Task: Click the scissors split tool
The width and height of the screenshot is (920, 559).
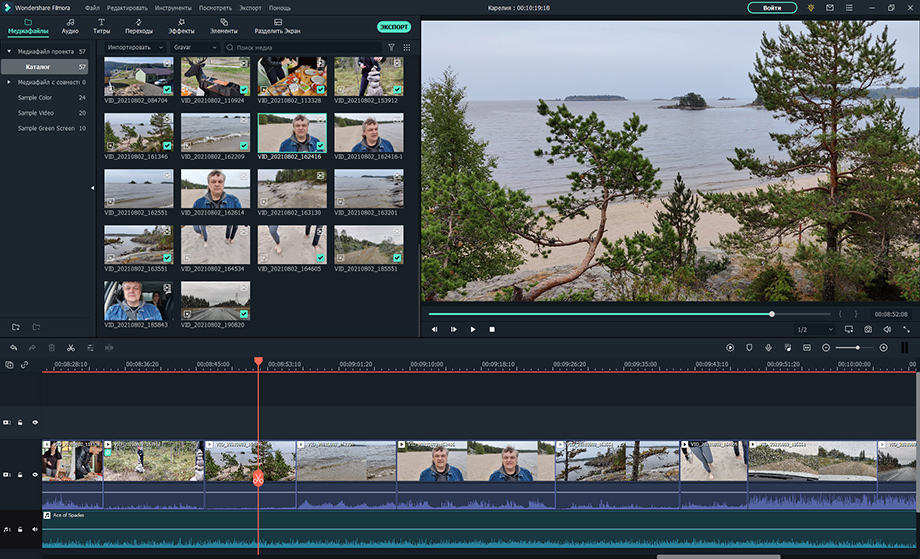Action: [x=70, y=348]
